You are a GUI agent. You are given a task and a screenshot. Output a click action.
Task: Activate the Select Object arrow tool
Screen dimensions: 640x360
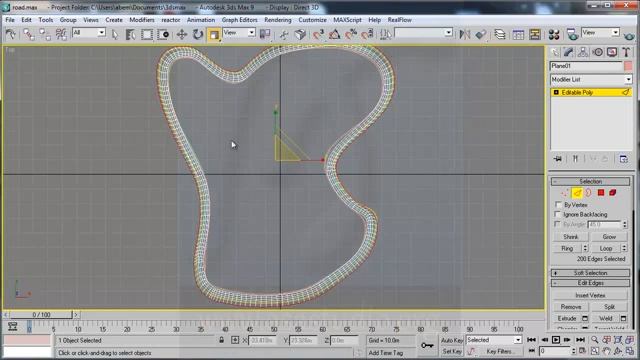coord(115,34)
